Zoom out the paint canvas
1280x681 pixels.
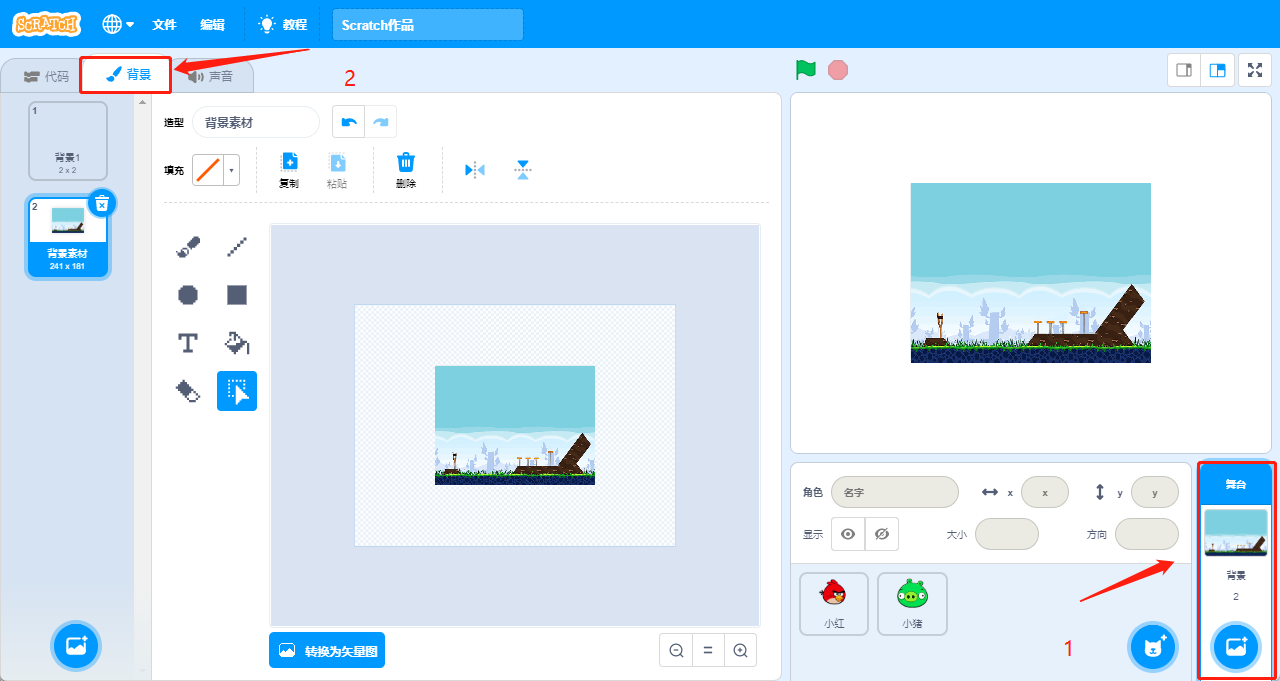(x=676, y=650)
